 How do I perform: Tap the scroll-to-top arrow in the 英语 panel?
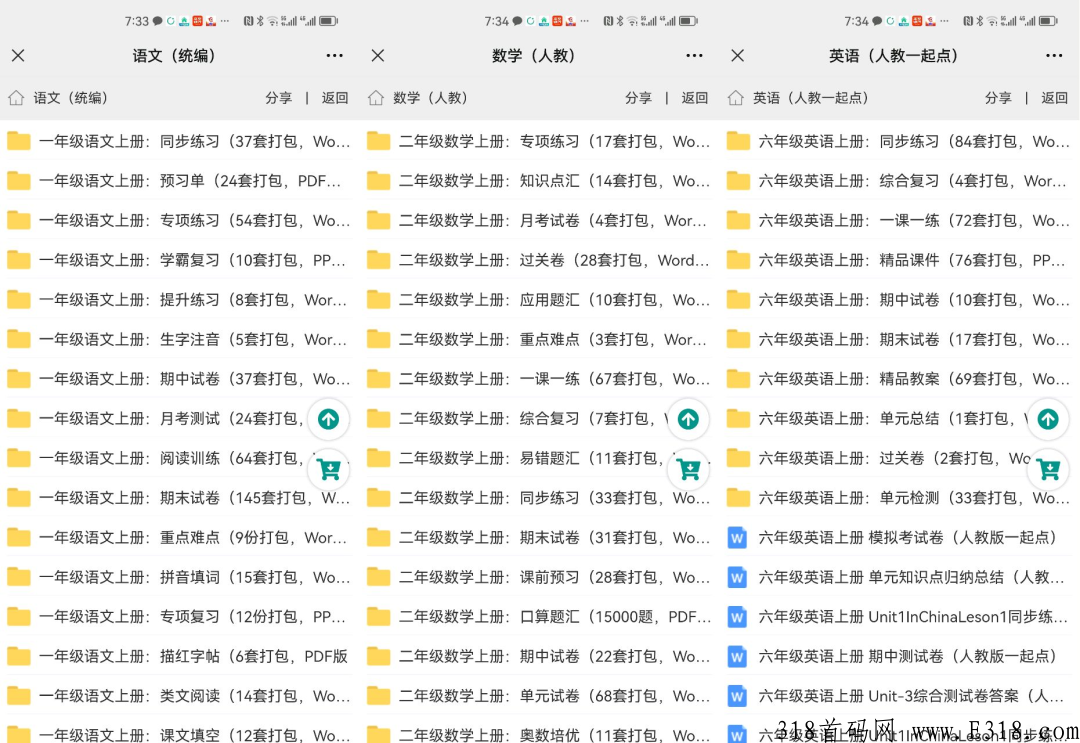point(1048,419)
